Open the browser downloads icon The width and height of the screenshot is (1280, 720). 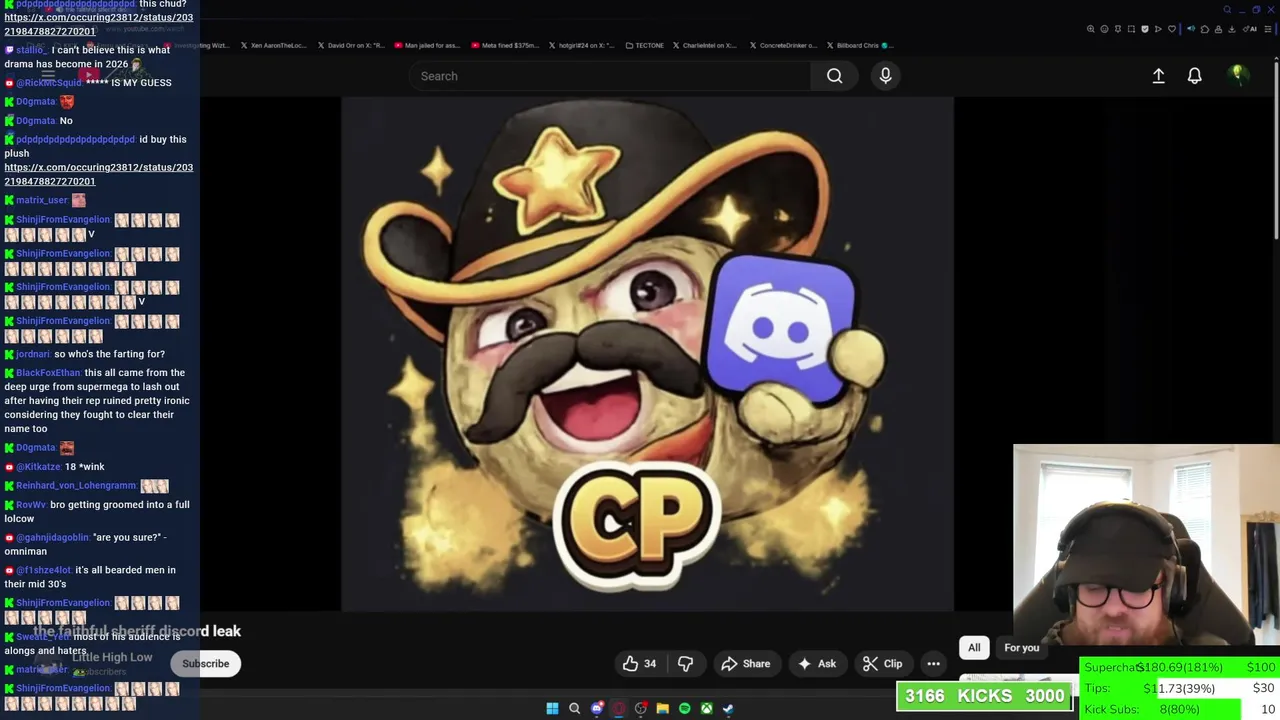click(1232, 29)
